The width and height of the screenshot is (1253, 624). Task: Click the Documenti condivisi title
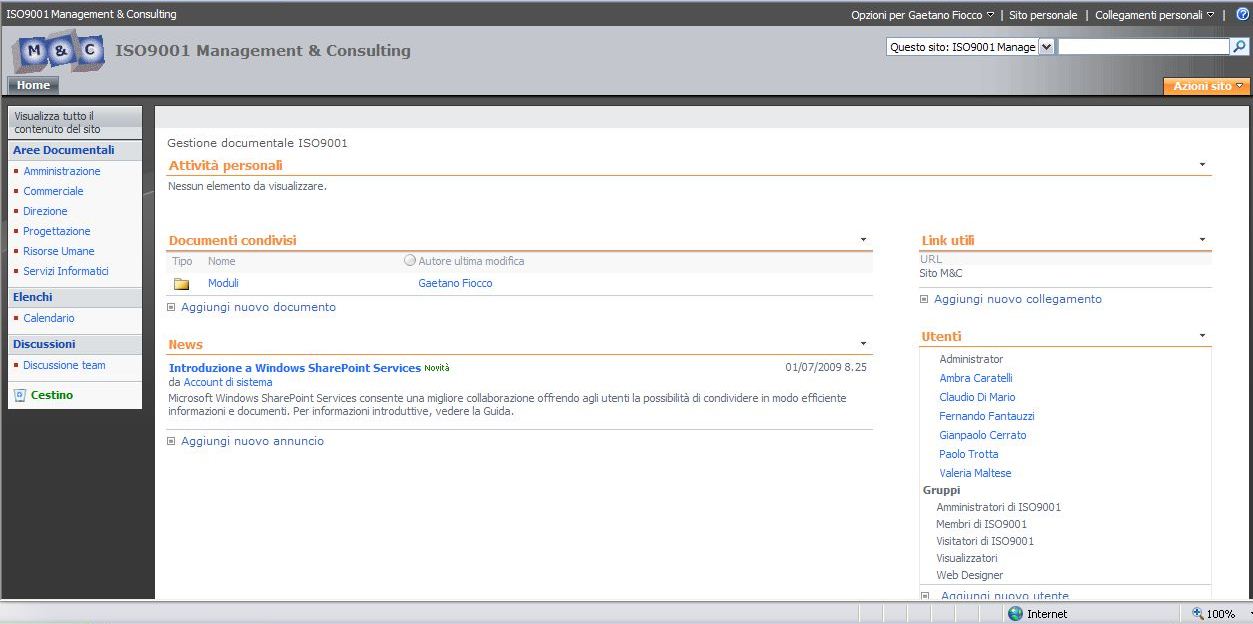(232, 240)
